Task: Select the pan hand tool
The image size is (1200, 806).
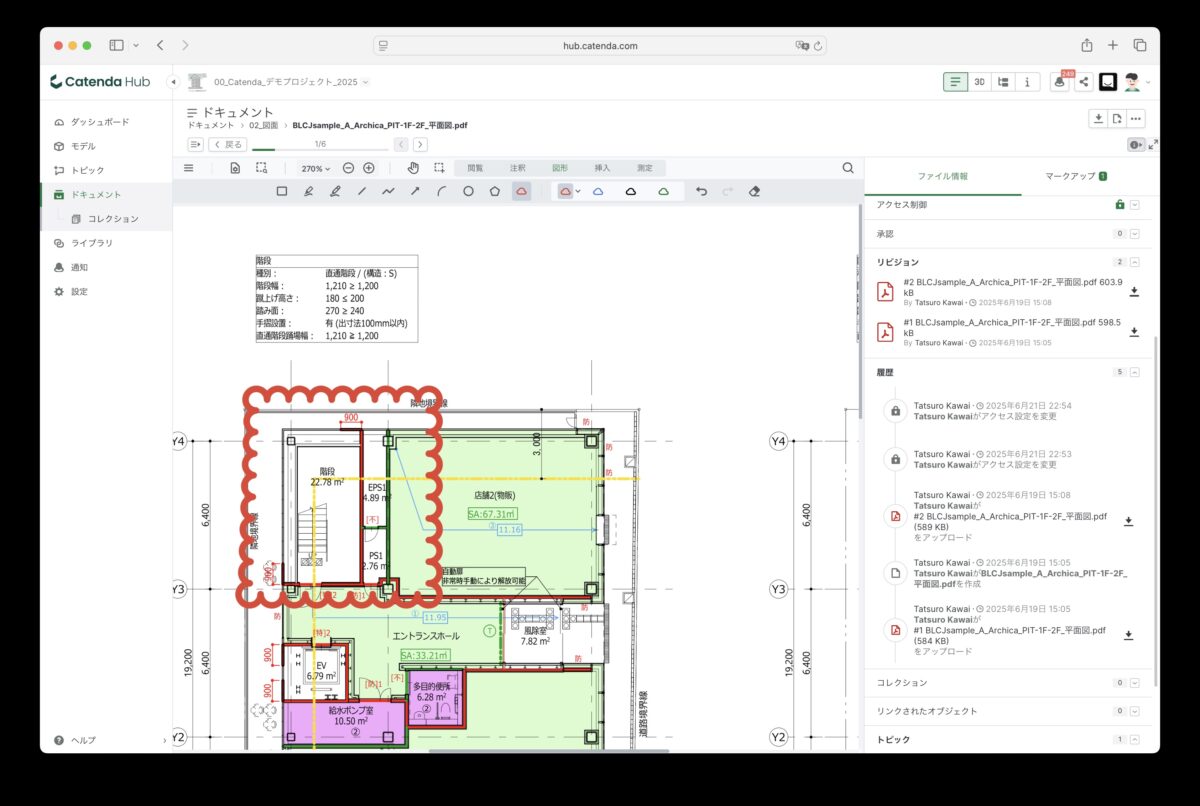Action: 412,168
